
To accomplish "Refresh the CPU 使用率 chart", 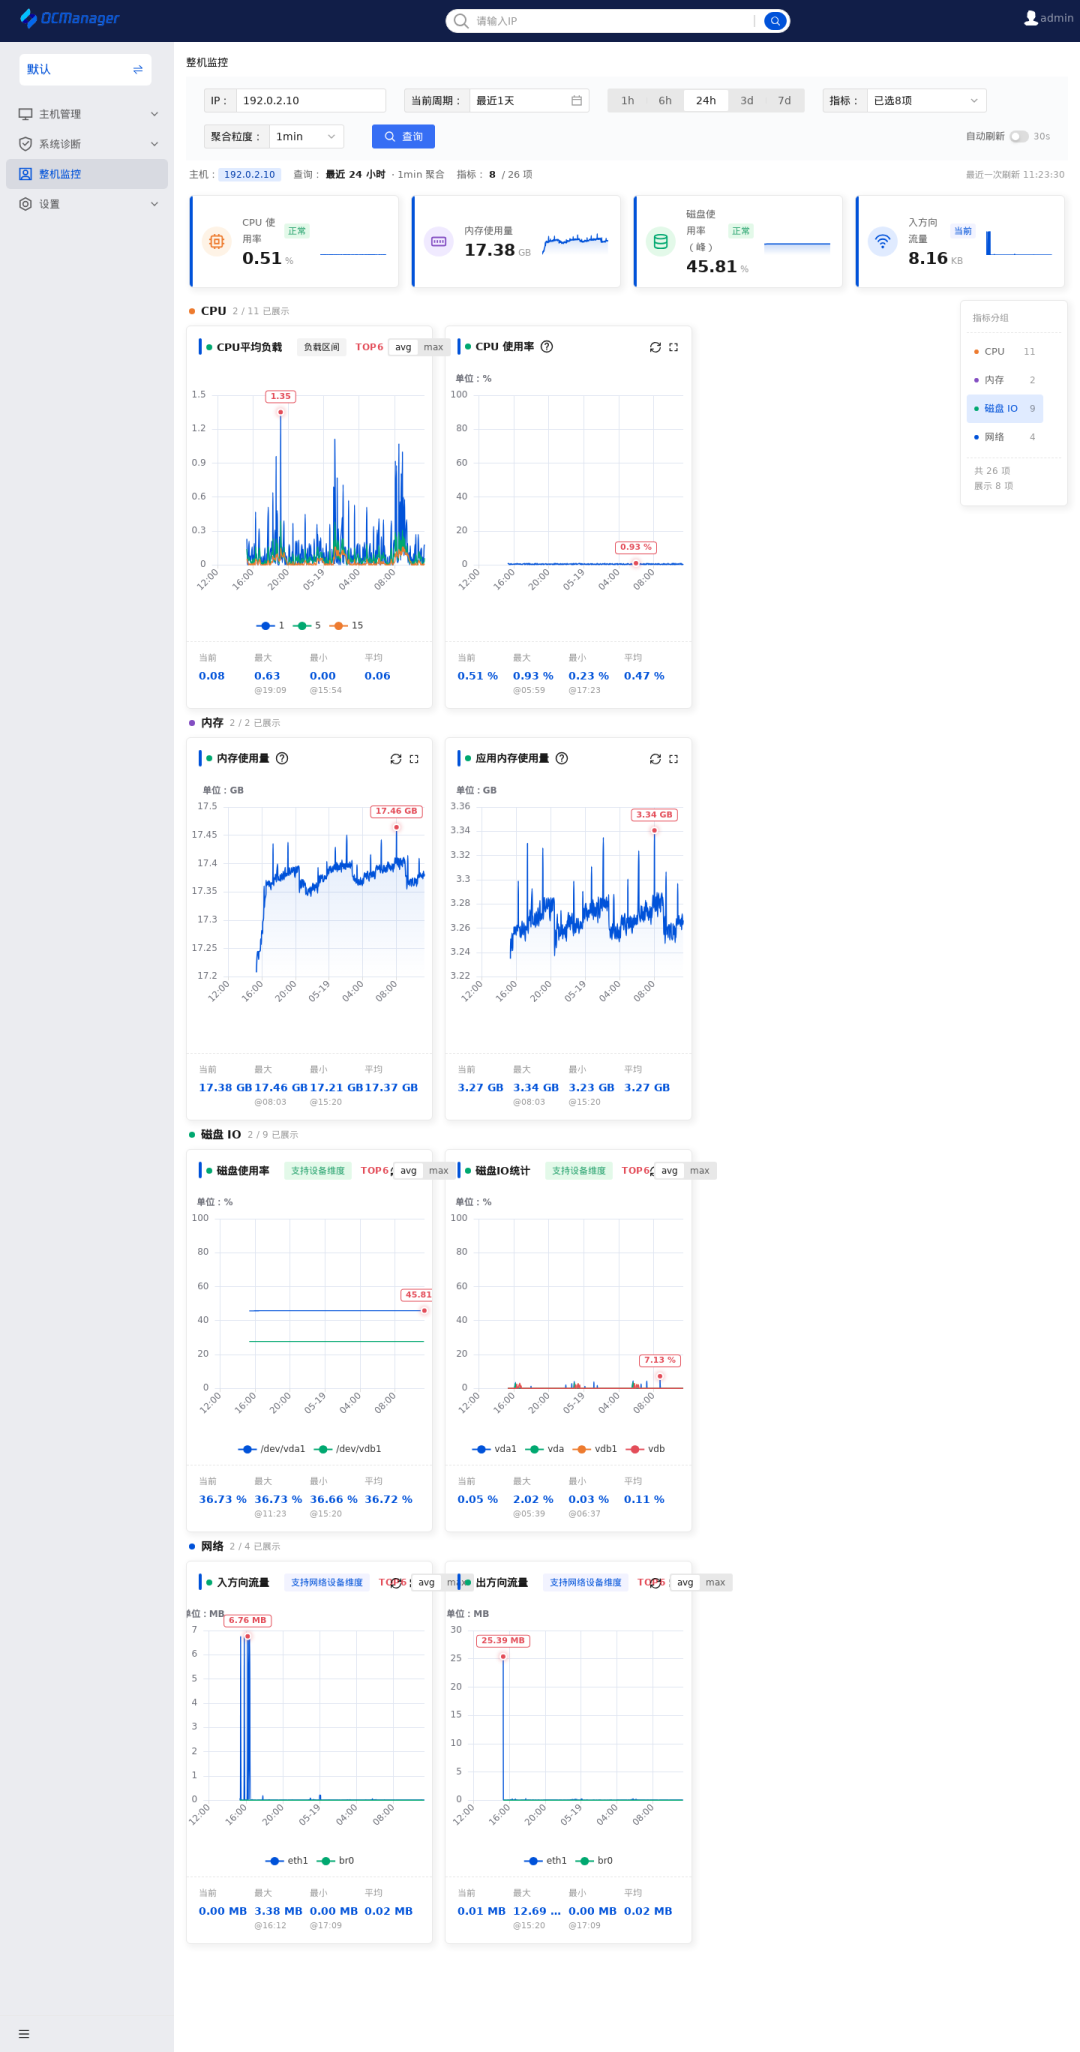I will 655,347.
